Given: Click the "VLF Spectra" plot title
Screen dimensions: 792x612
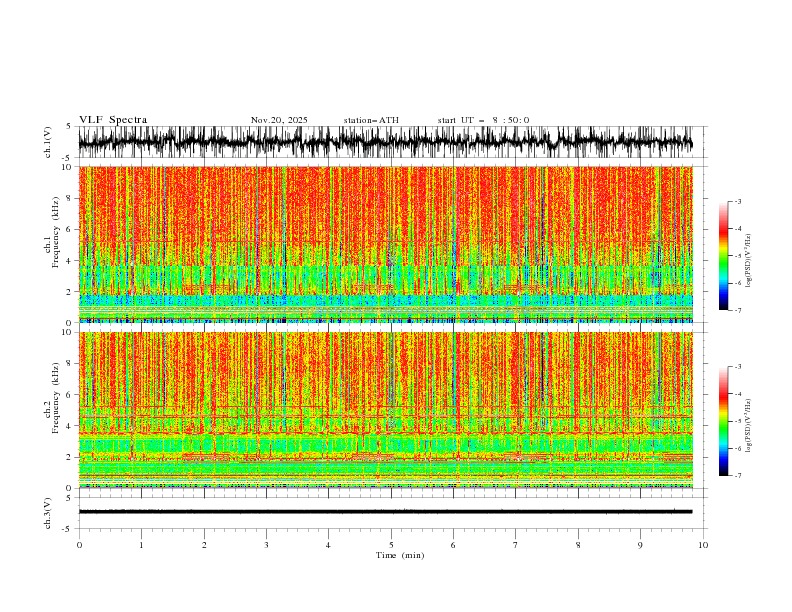Looking at the screenshot, I should pos(113,120).
